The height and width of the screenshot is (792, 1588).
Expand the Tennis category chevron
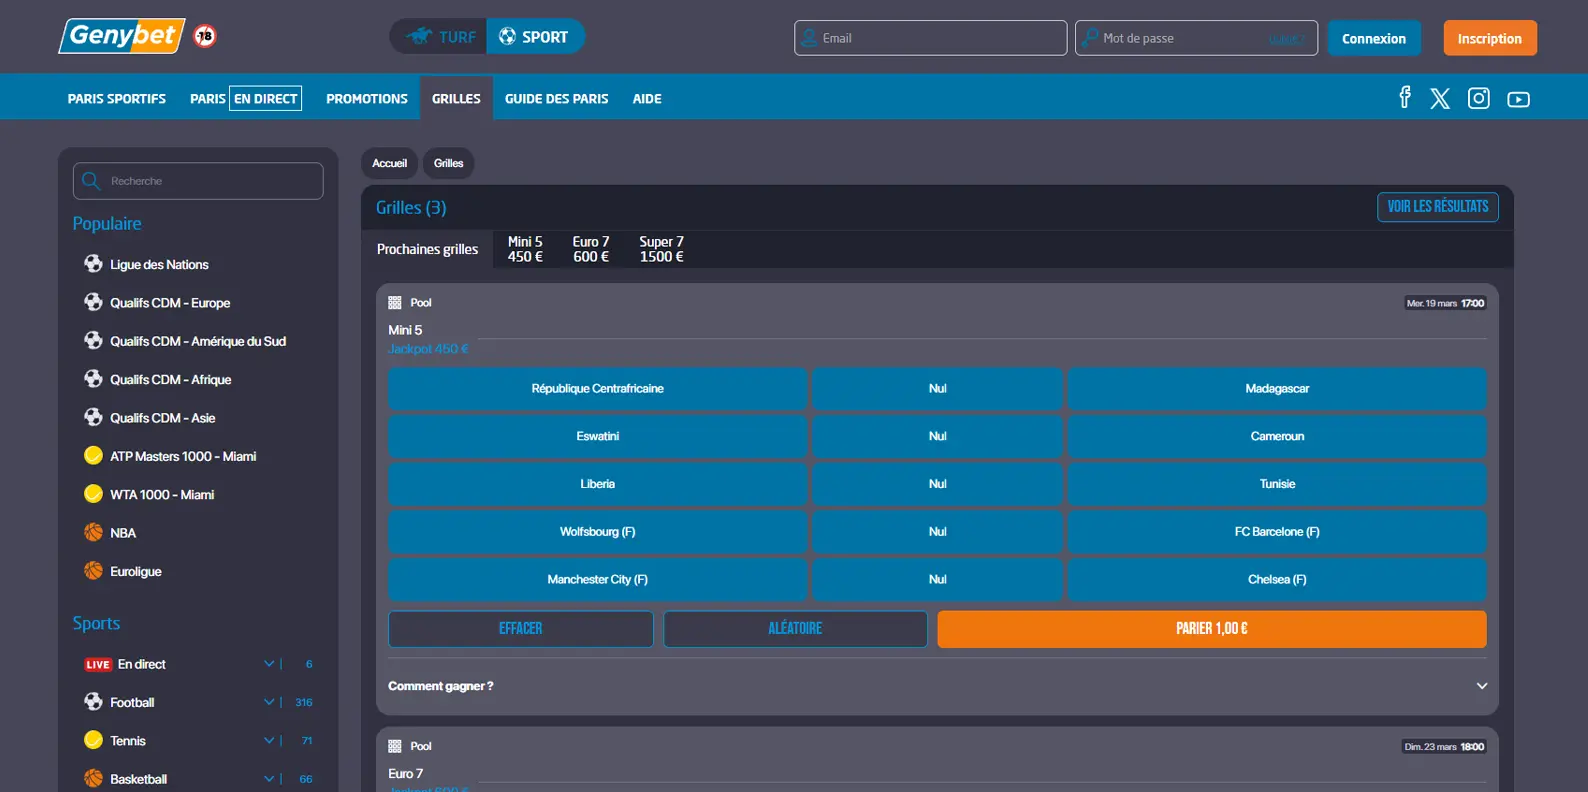(268, 740)
